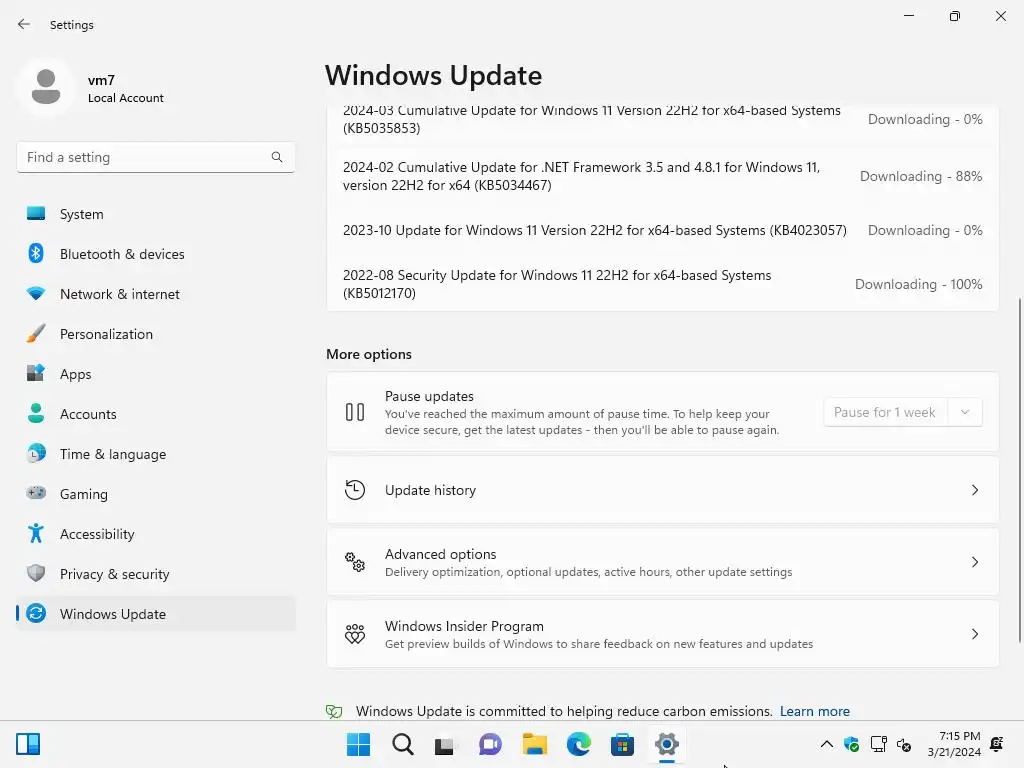This screenshot has height=768, width=1024.
Task: Select Windows Update in the sidebar
Action: pyautogui.click(x=156, y=614)
